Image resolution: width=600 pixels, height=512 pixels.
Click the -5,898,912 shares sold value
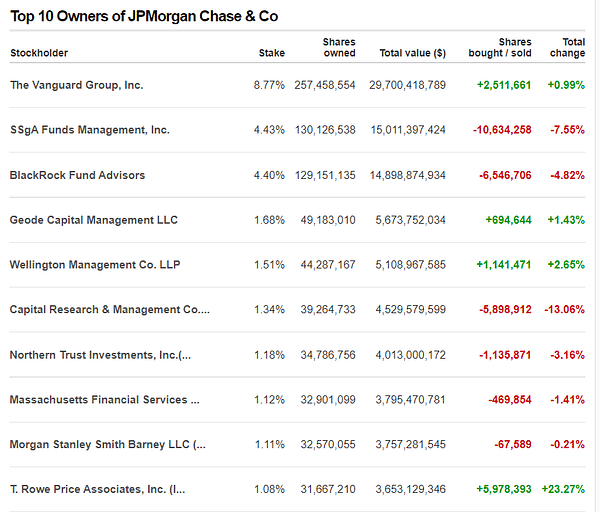coord(505,309)
